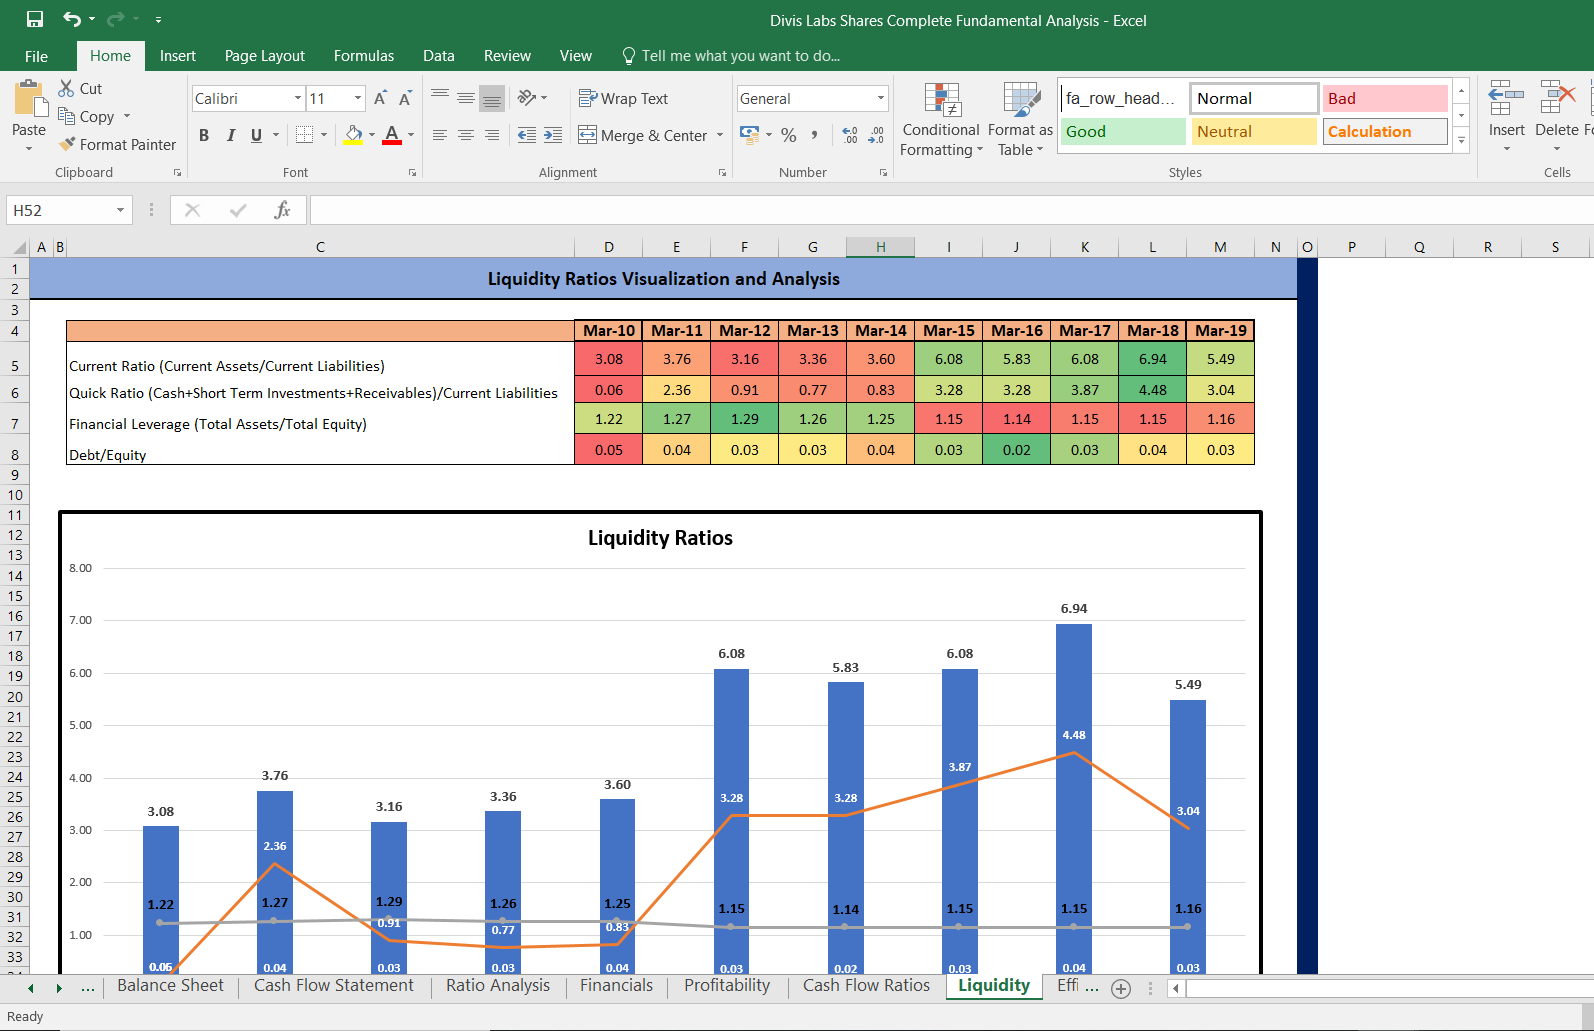Open Conditional Formatting menu

tap(941, 119)
